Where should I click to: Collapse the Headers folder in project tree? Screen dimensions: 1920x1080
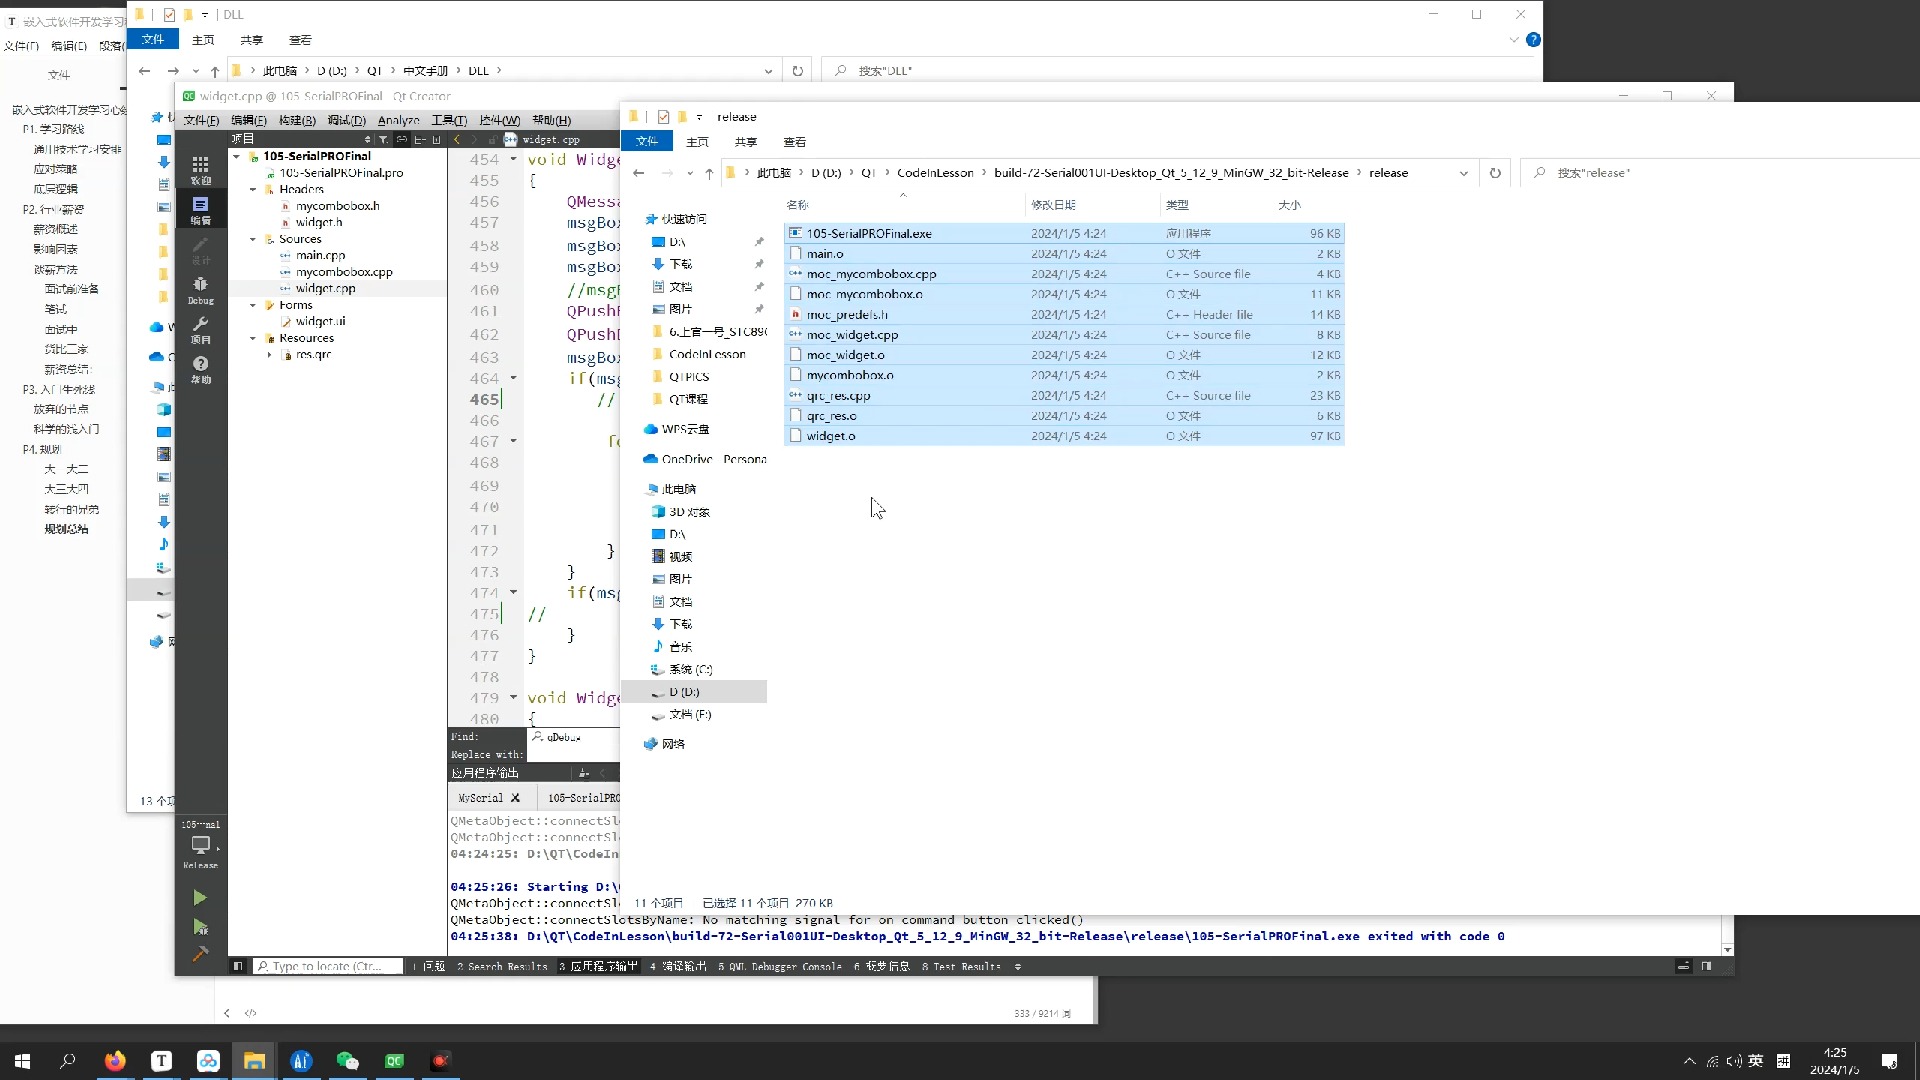click(x=253, y=189)
